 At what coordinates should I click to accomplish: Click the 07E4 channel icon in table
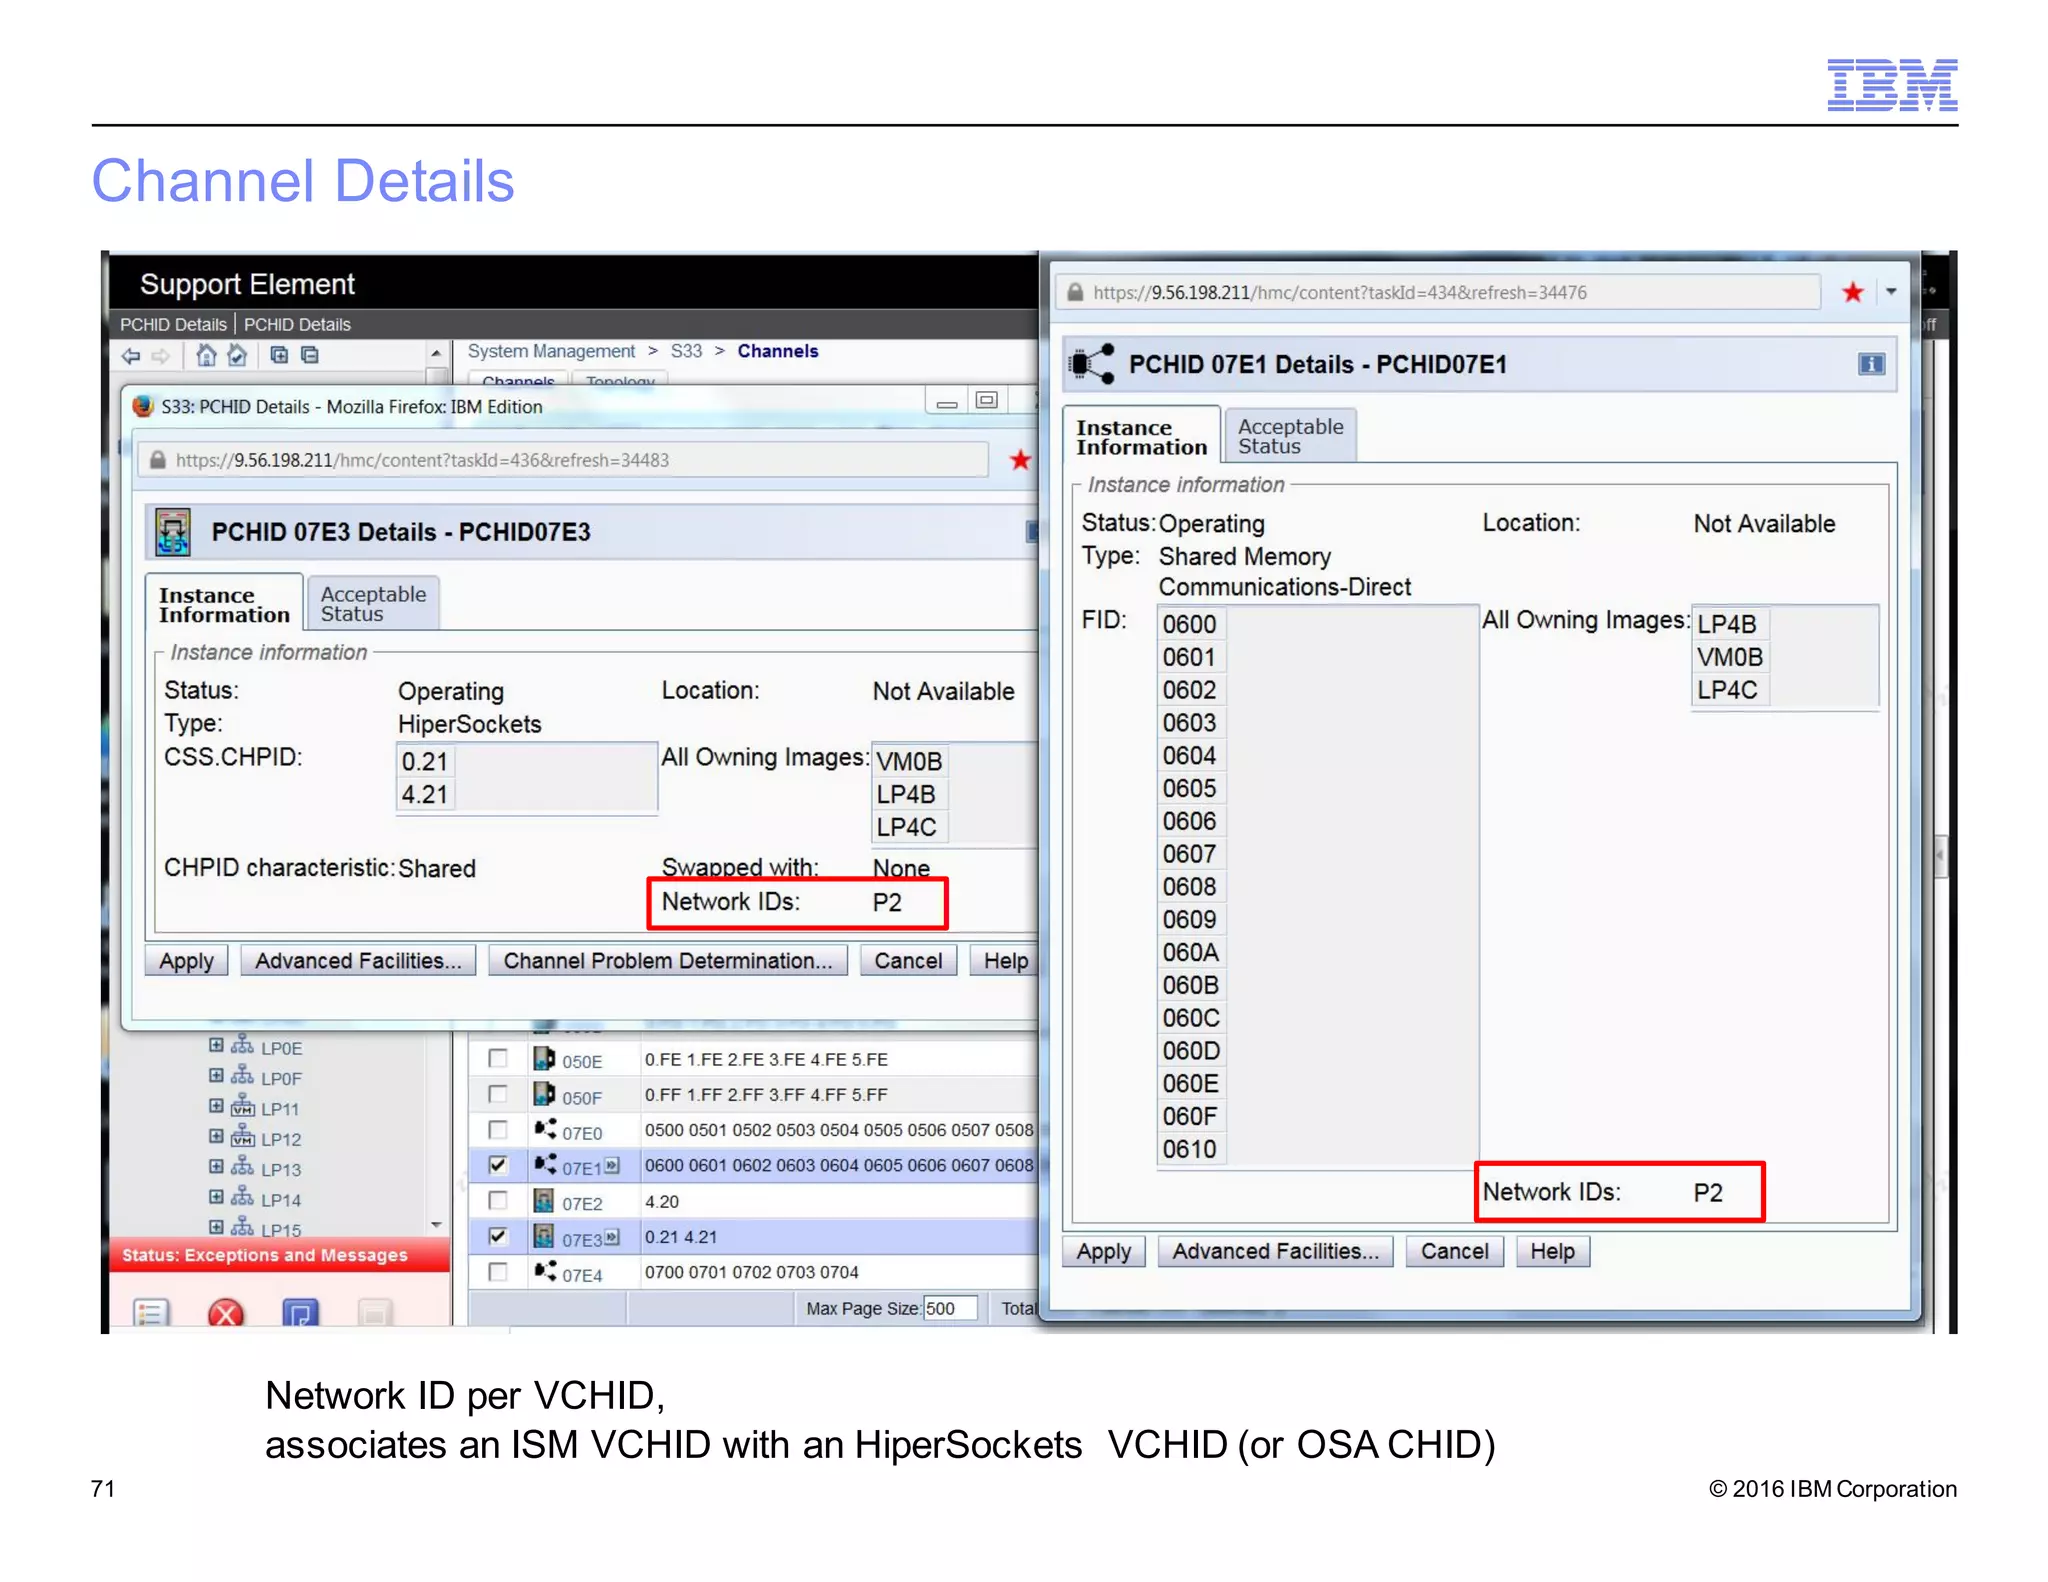(544, 1272)
